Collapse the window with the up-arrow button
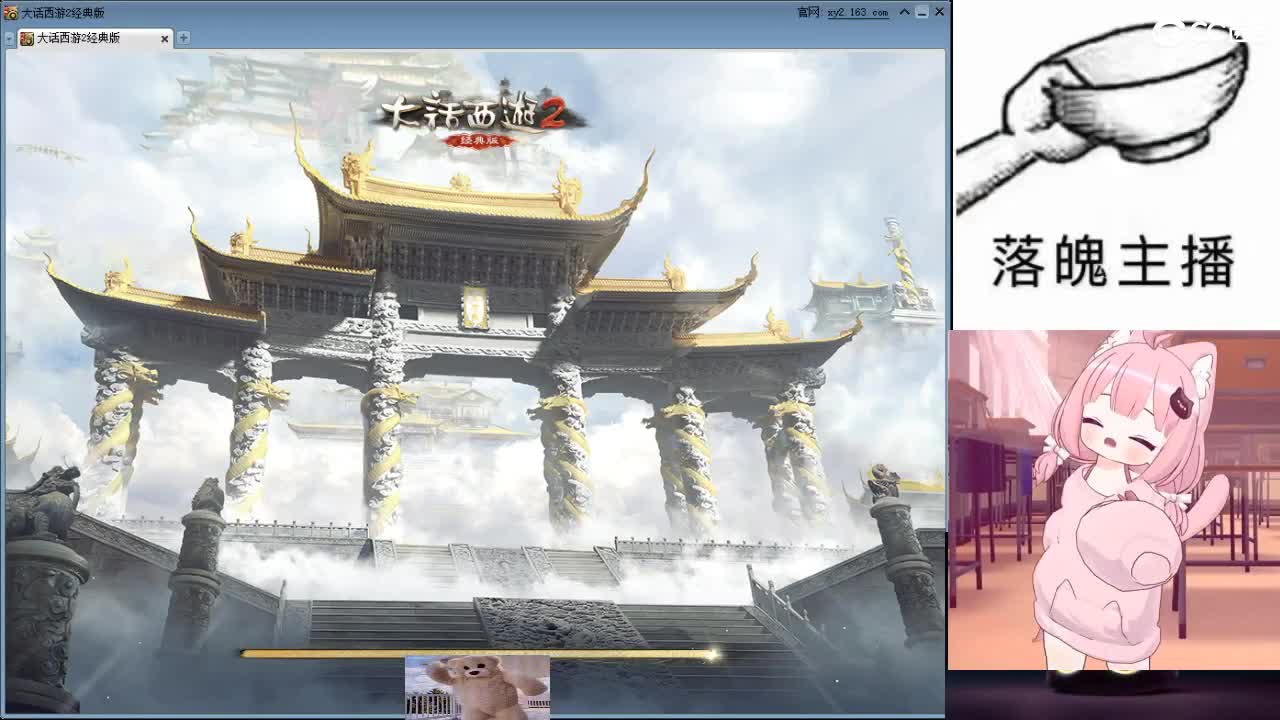The height and width of the screenshot is (720, 1280). coord(904,12)
